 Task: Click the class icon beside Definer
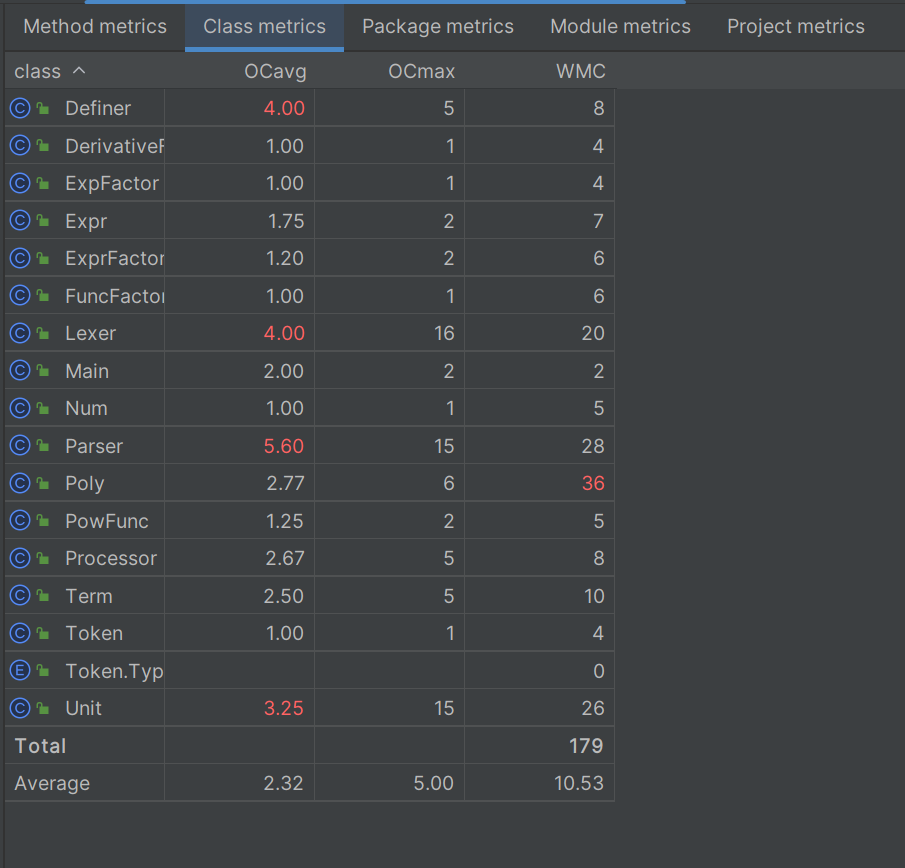(20, 108)
